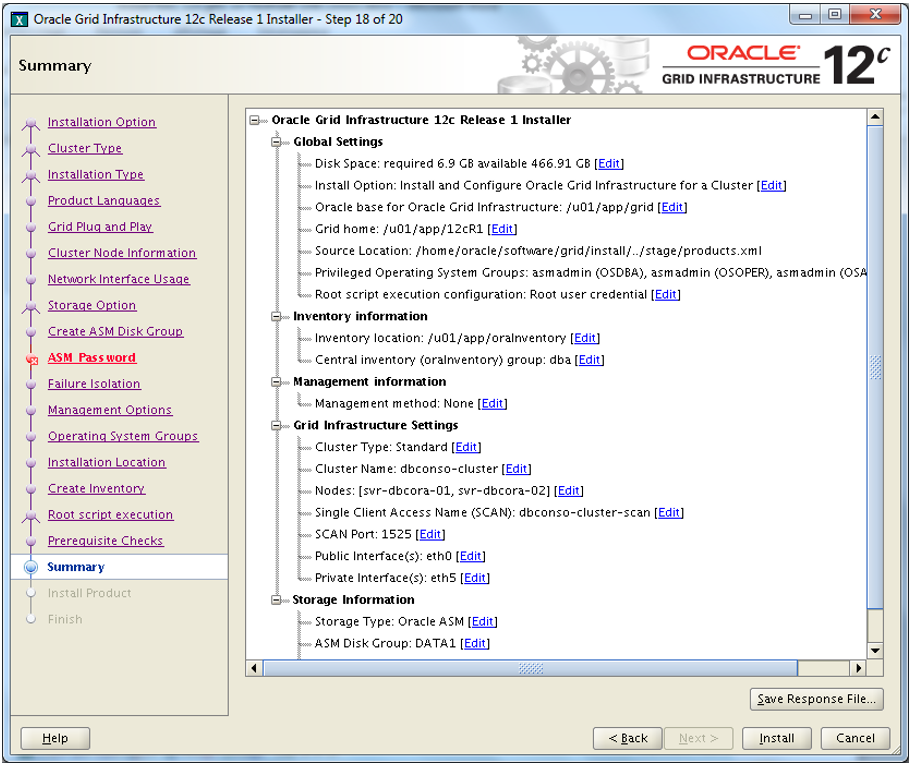Collapse the Grid Infrastructure Settings section

[276, 425]
